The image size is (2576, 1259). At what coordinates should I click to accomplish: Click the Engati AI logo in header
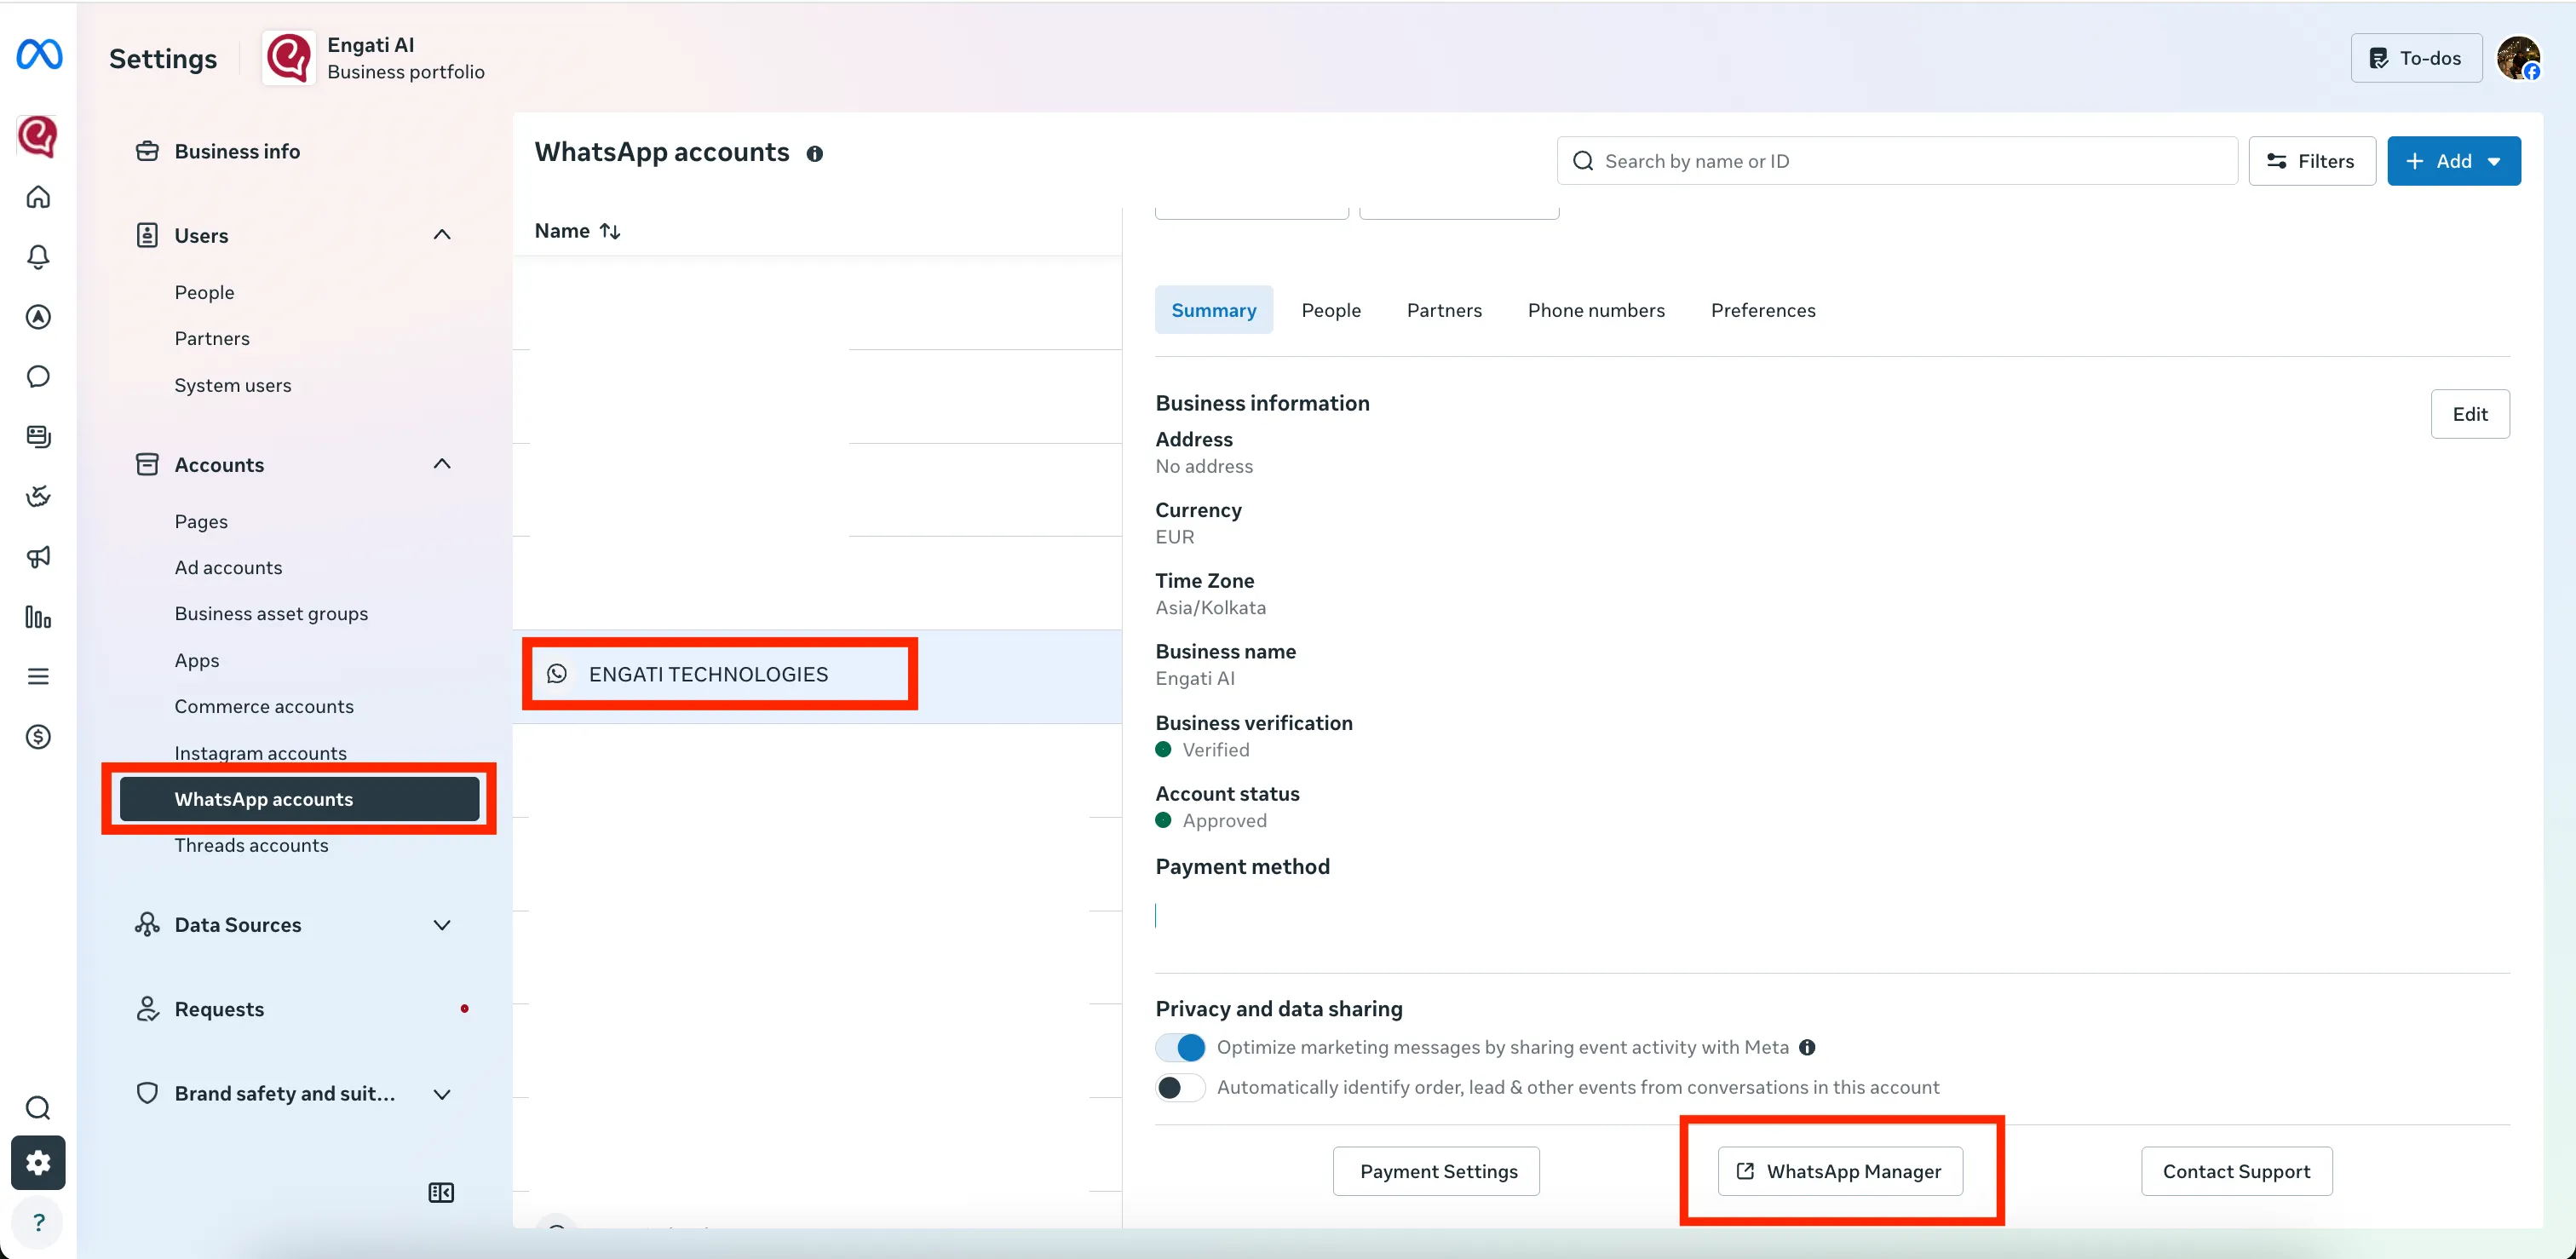tap(289, 58)
